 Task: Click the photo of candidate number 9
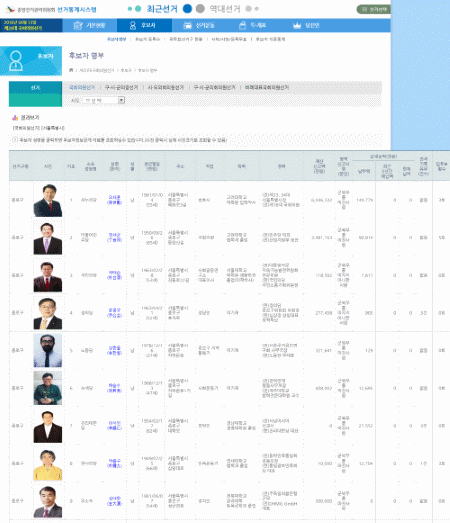(x=48, y=501)
